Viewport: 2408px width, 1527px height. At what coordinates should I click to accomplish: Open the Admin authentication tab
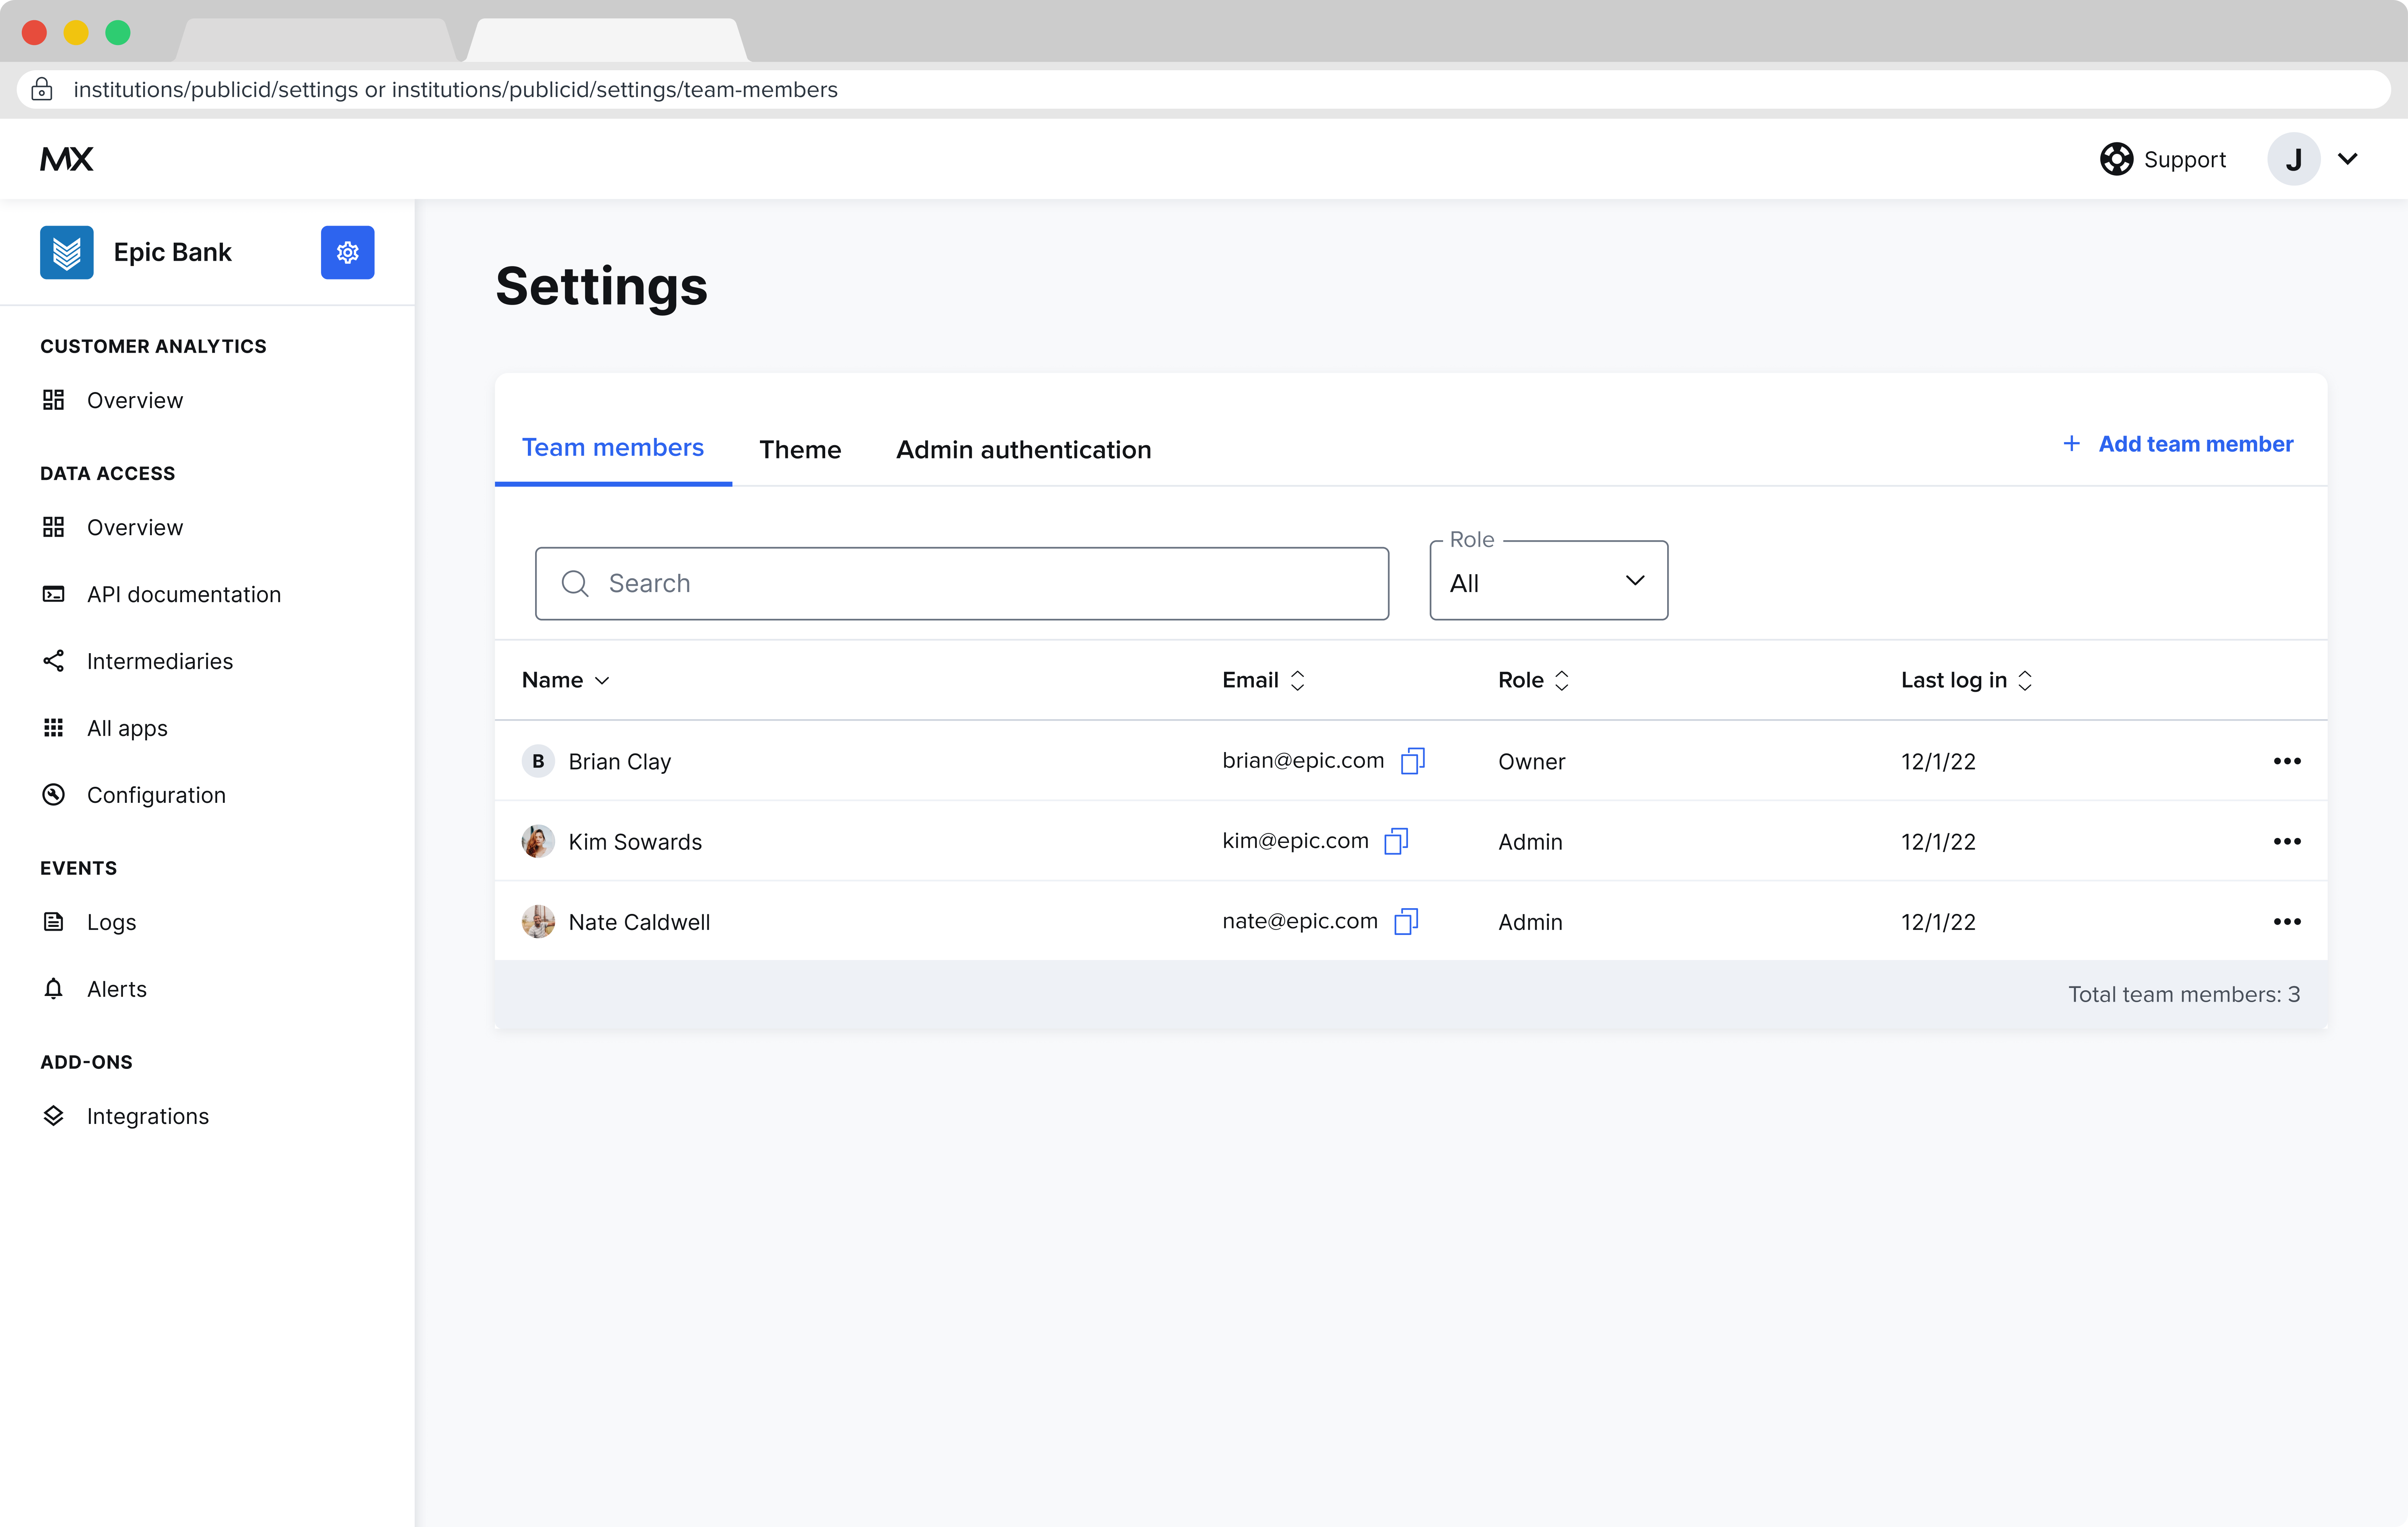point(1023,449)
